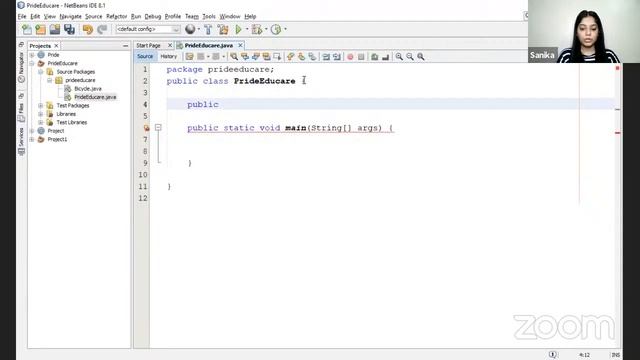Click Previous Bookmark editor icon
Screen dimensions: 640x360
pyautogui.click(x=291, y=57)
